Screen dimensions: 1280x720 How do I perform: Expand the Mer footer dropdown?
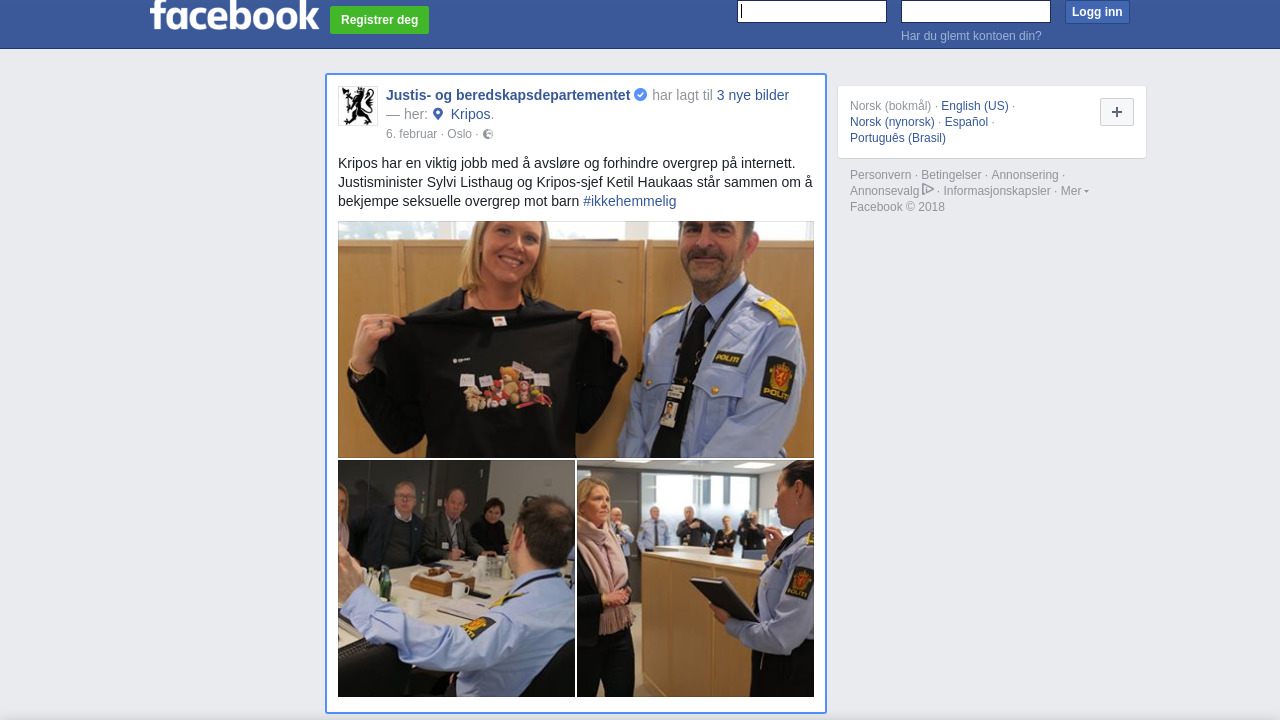click(1075, 191)
